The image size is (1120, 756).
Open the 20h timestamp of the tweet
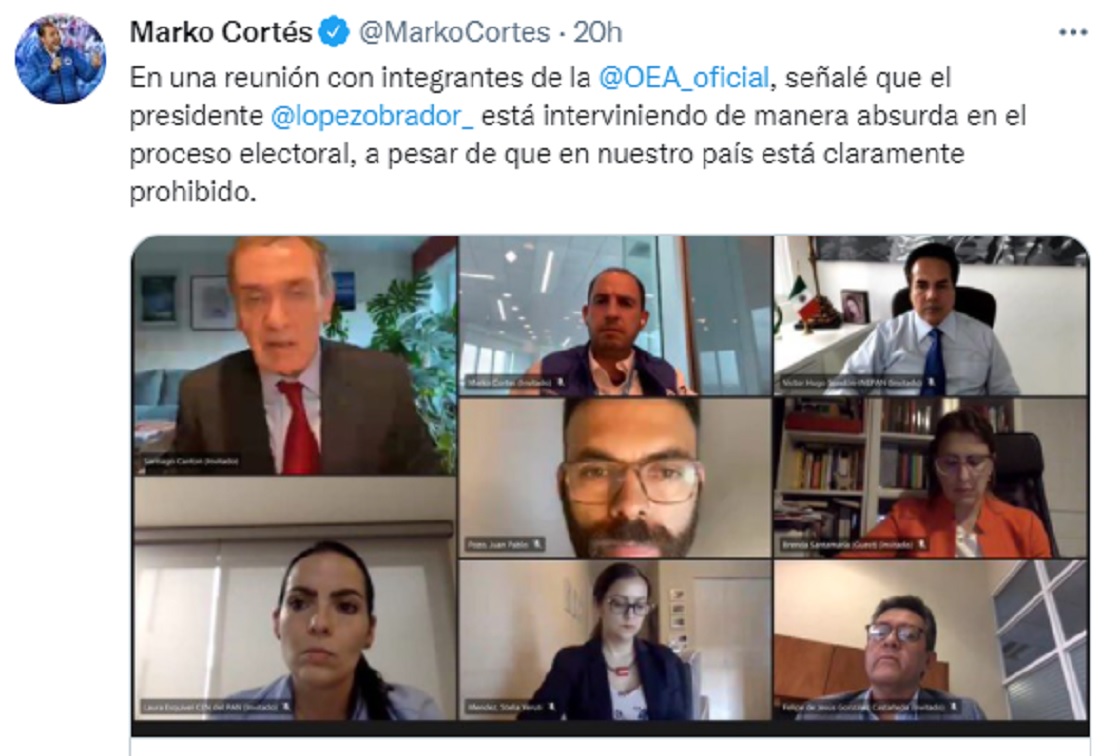pyautogui.click(x=598, y=32)
